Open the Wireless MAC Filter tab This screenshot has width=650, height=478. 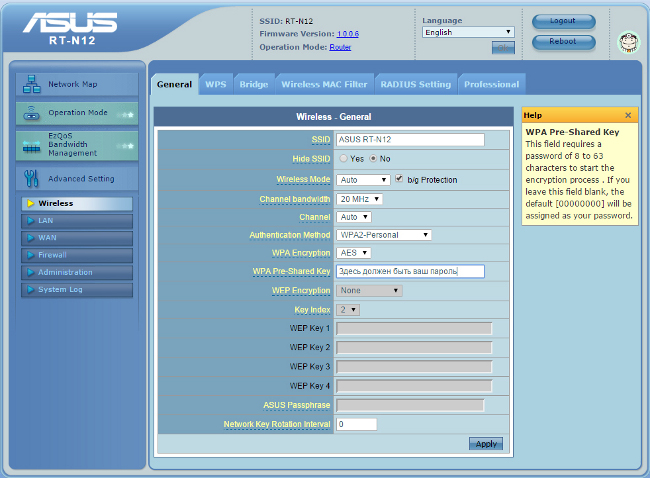(324, 84)
